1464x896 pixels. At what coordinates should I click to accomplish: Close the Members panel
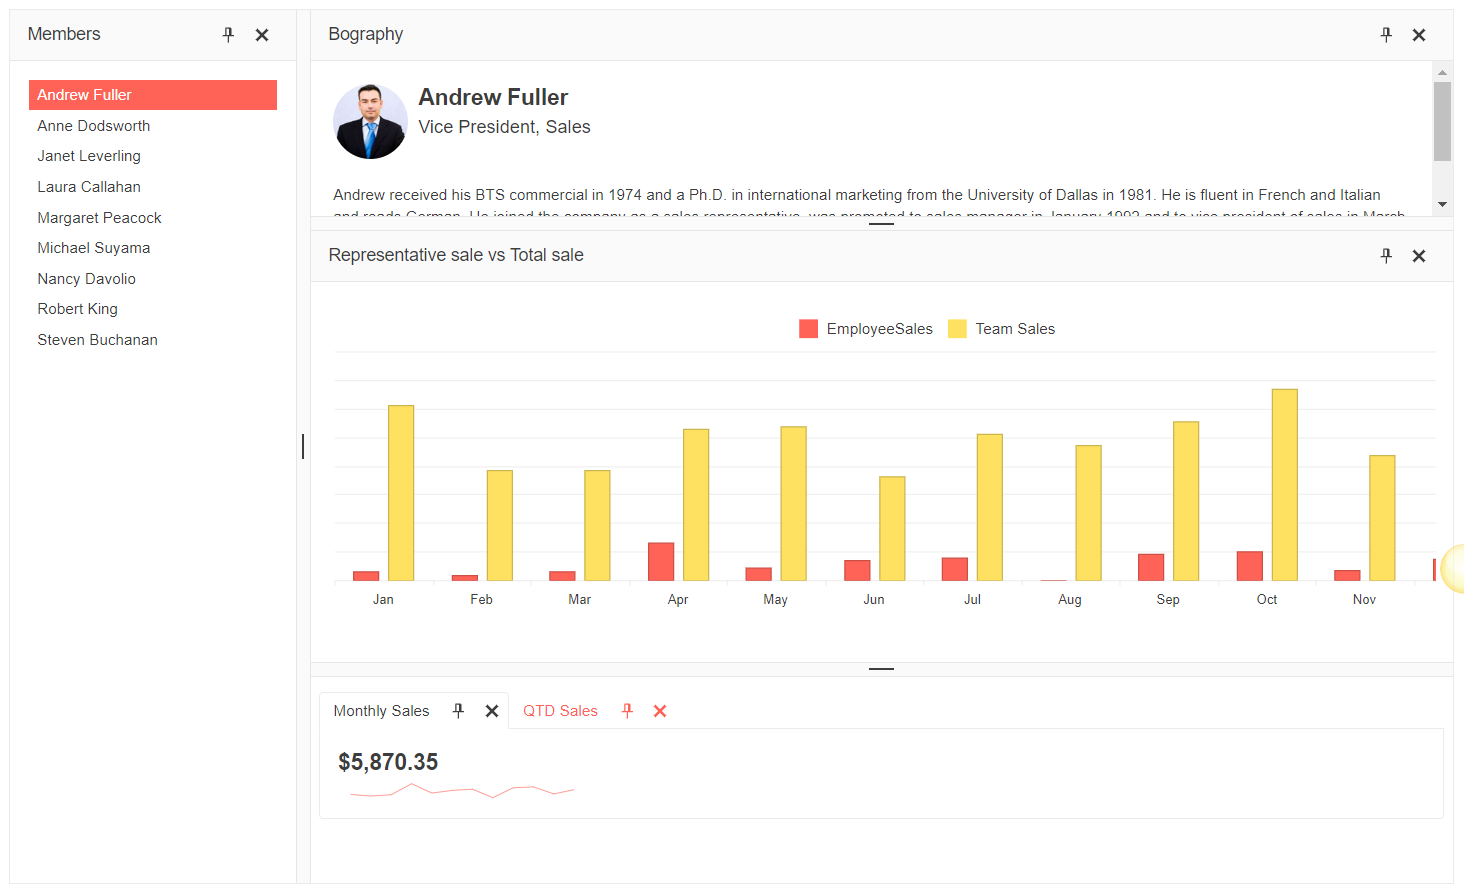[x=261, y=34]
